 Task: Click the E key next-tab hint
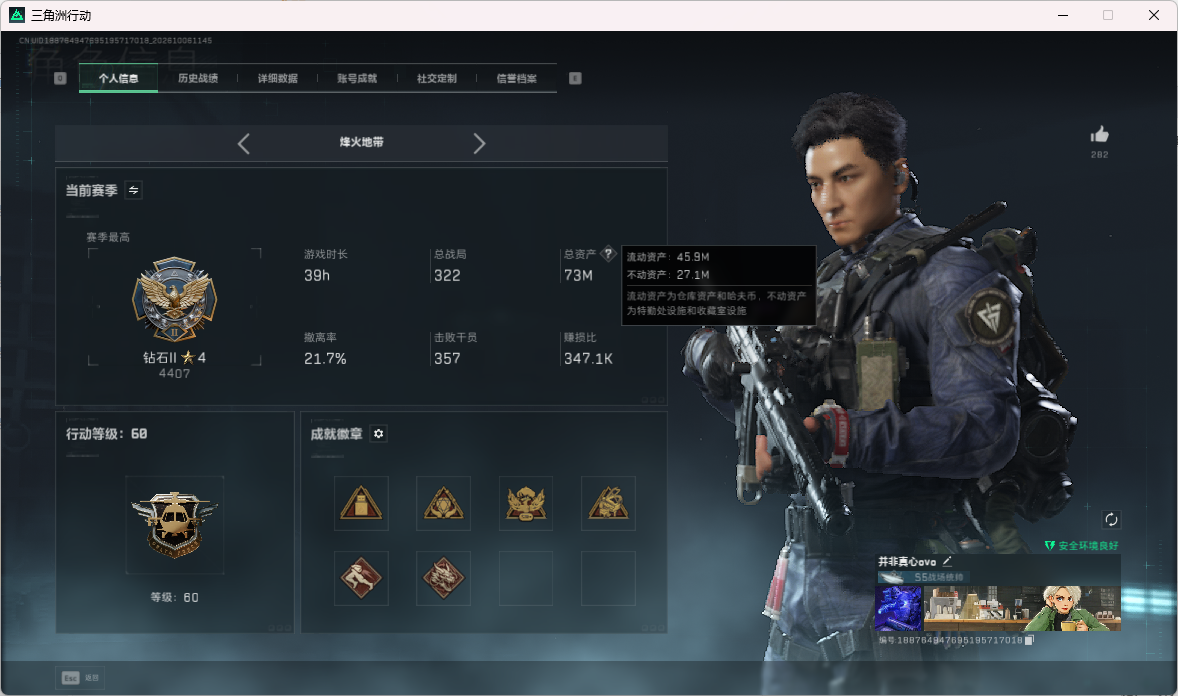tap(575, 78)
